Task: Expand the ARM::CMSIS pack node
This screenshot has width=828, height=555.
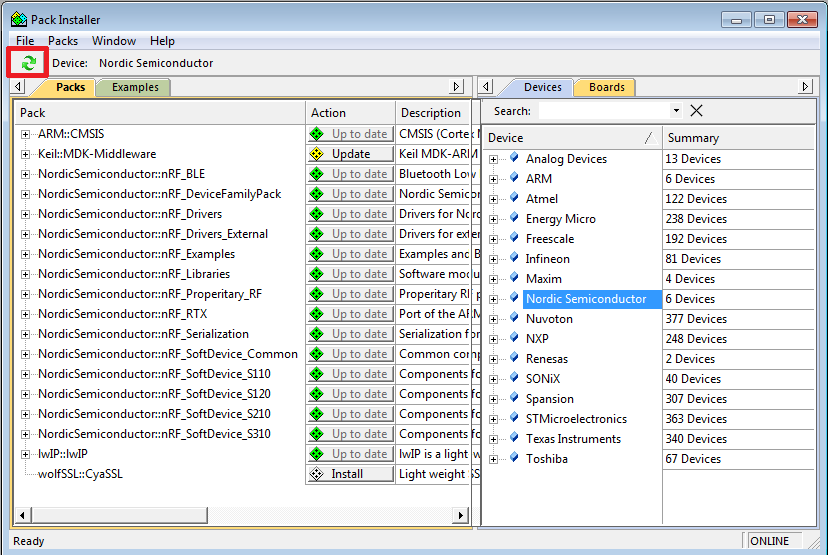Action: click(25, 134)
